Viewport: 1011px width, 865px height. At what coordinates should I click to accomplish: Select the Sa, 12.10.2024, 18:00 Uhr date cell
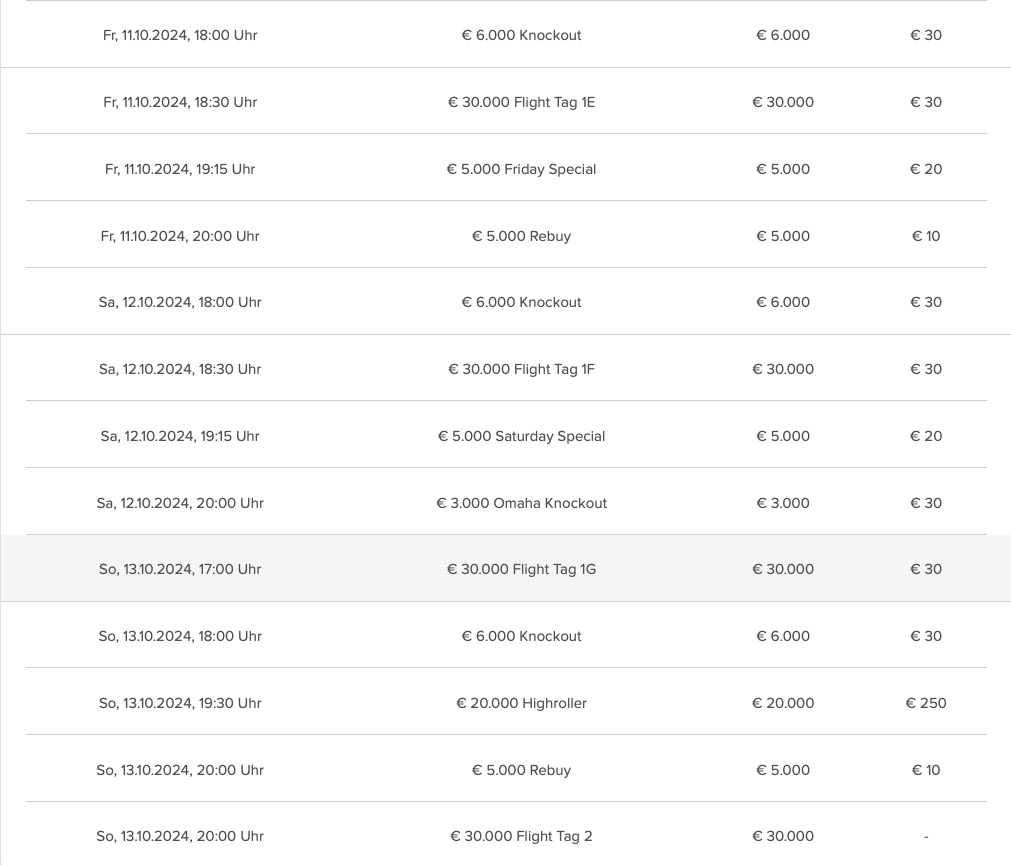(180, 302)
